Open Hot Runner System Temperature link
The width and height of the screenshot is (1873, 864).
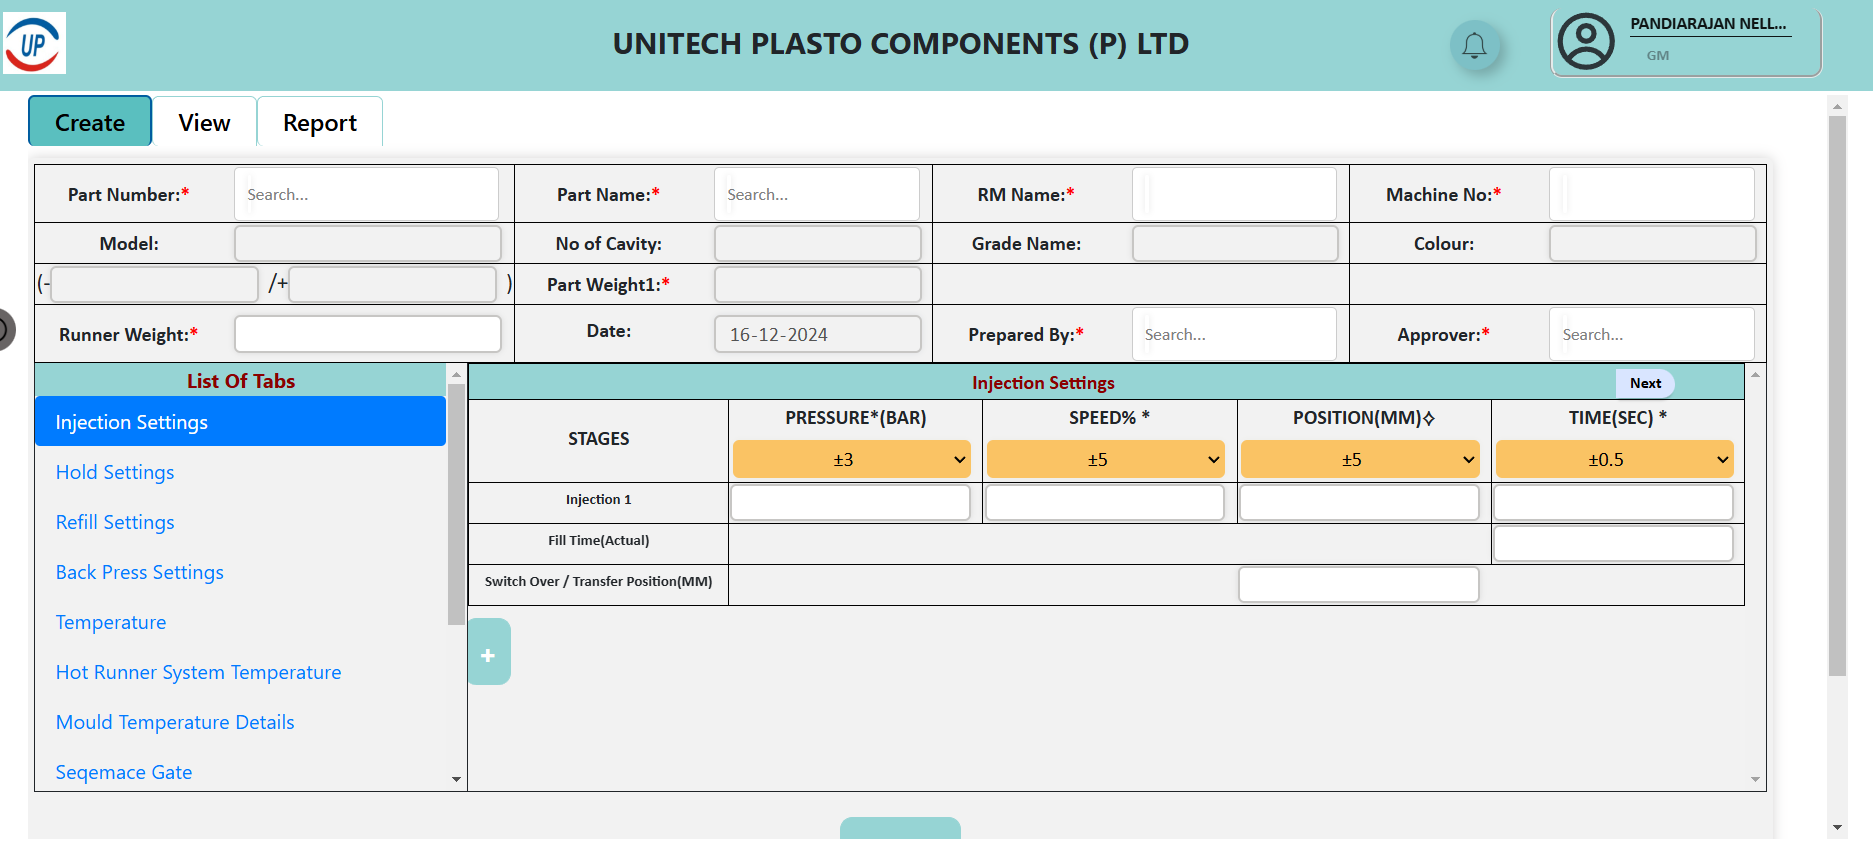[x=199, y=672]
